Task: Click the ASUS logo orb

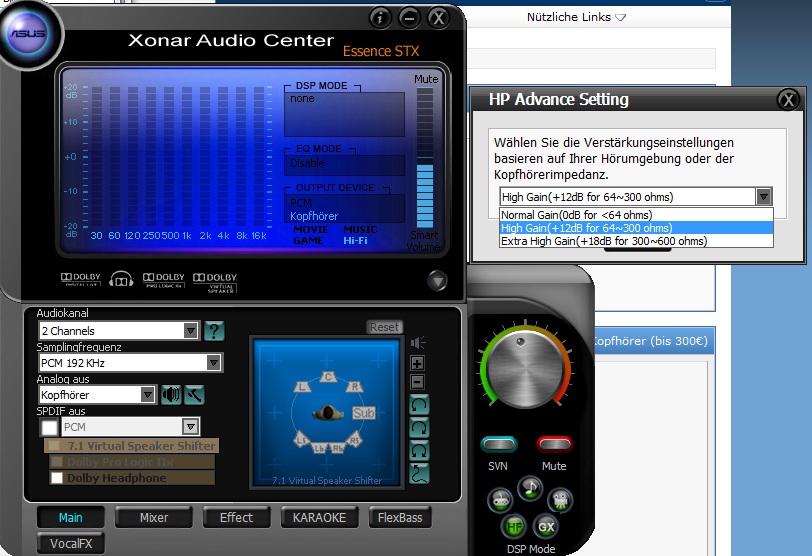Action: point(28,34)
